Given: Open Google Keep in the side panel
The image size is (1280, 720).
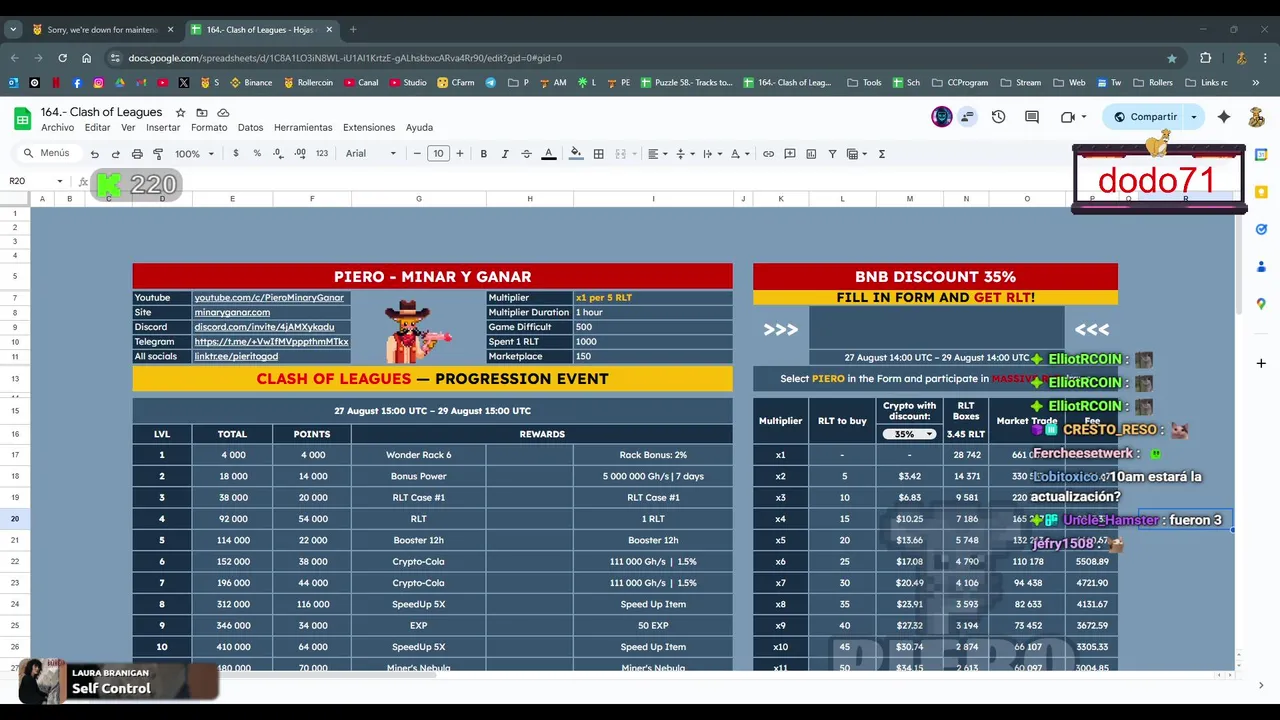Looking at the screenshot, I should (1261, 192).
